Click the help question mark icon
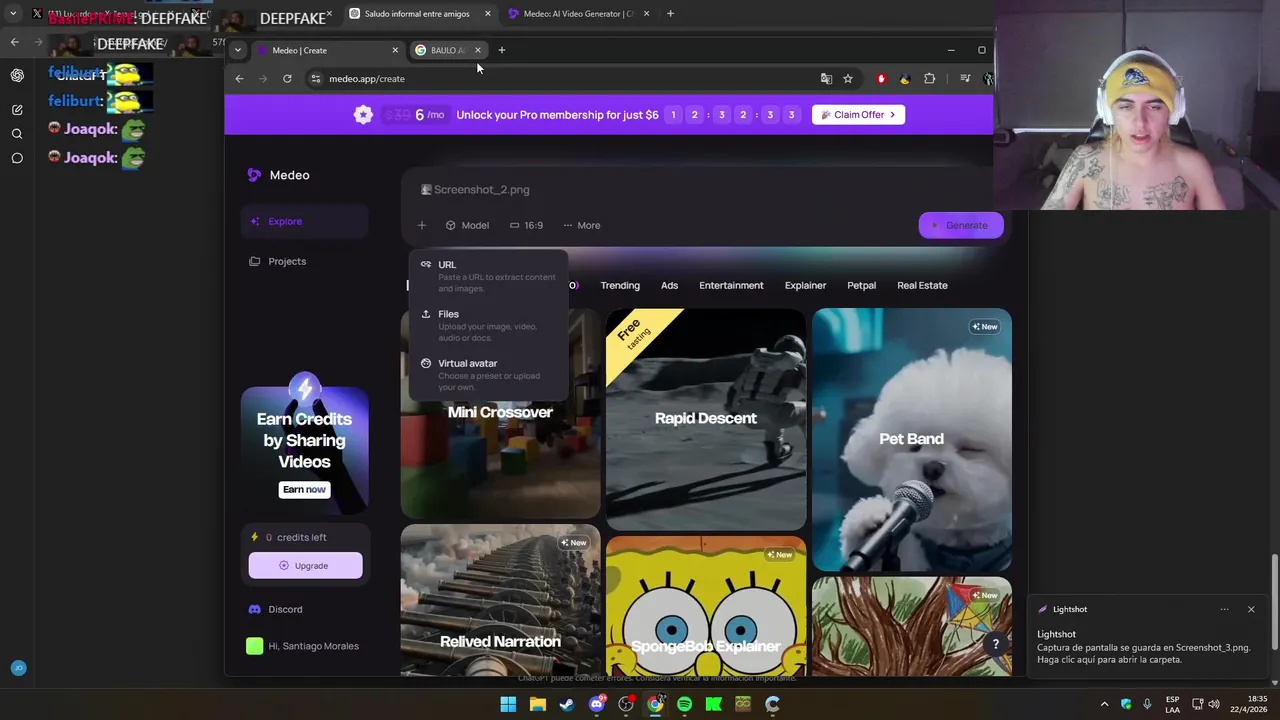Image resolution: width=1280 pixels, height=720 pixels. coord(995,644)
